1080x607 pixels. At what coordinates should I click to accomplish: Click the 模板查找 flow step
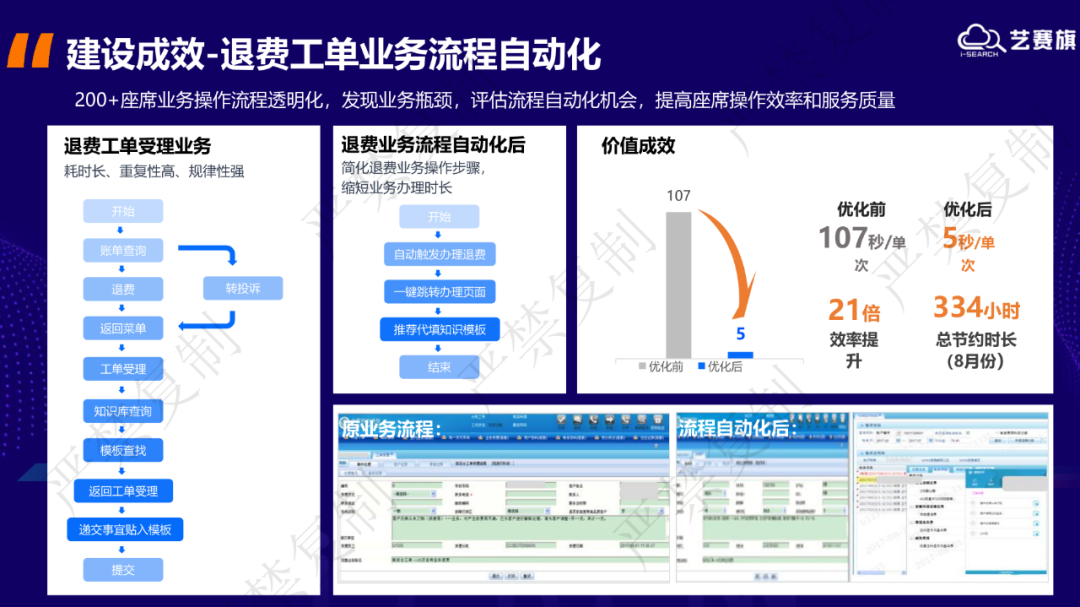123,450
